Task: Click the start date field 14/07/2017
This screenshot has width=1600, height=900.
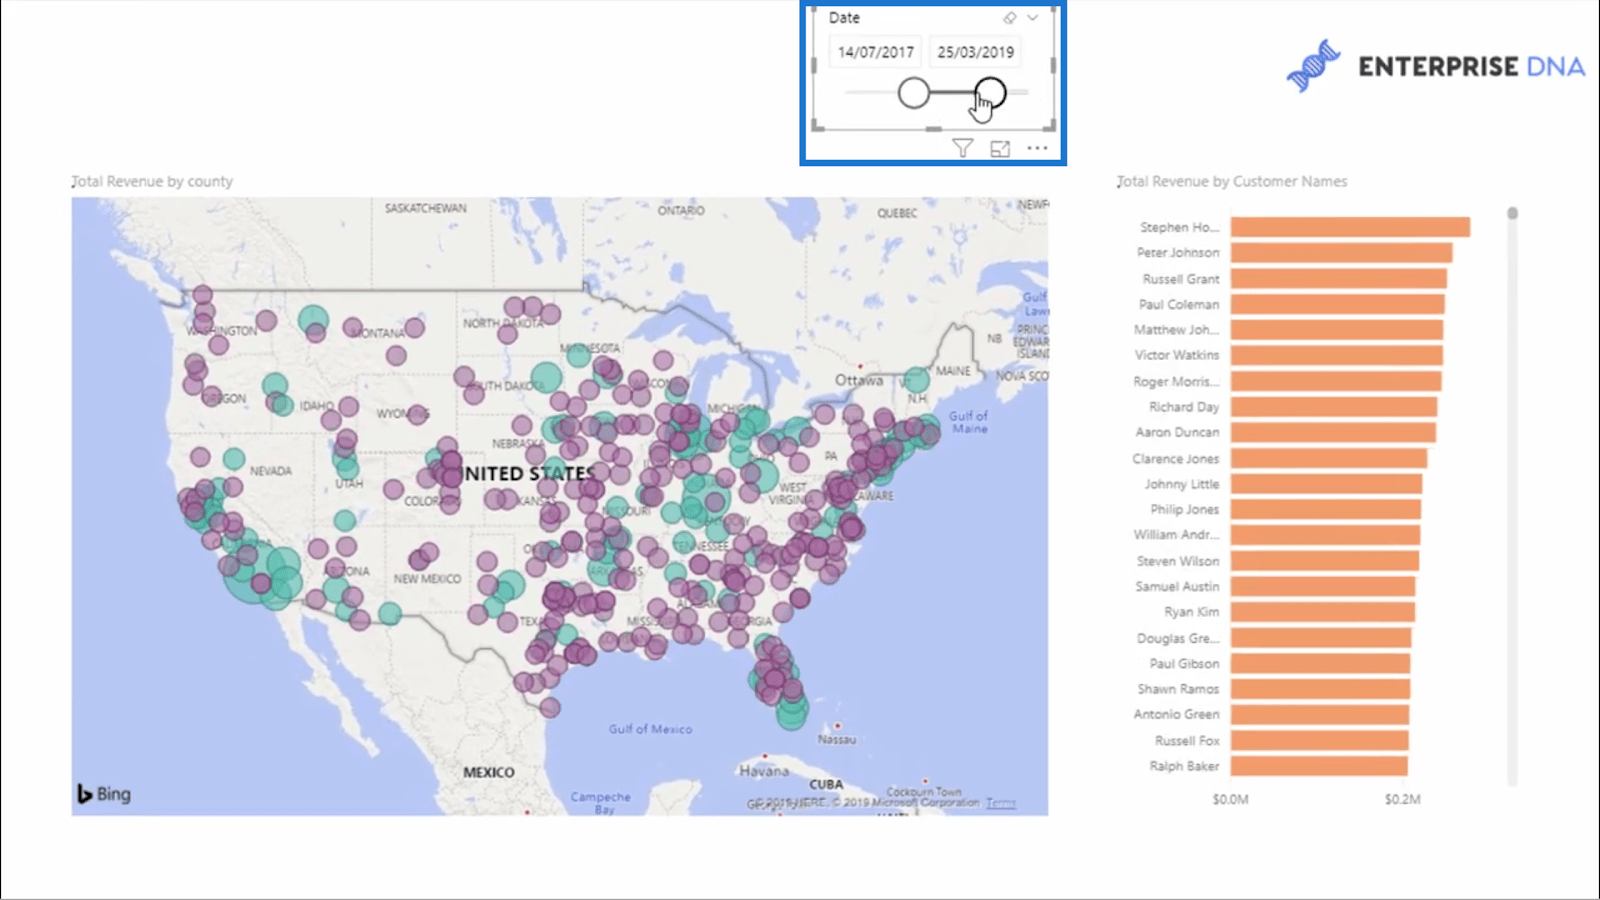Action: pyautogui.click(x=876, y=52)
